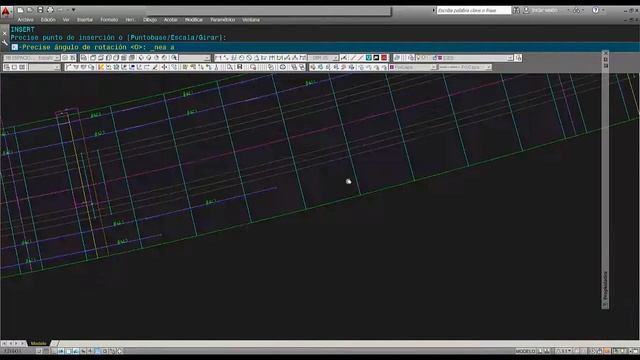Click the command line customize wrench icon
This screenshot has height=360, width=640.
coord(4,42)
